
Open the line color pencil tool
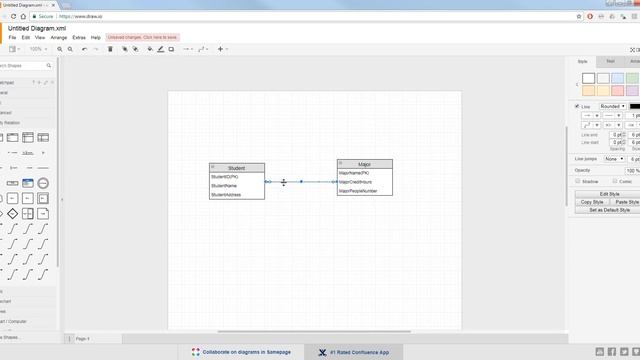click(x=160, y=49)
